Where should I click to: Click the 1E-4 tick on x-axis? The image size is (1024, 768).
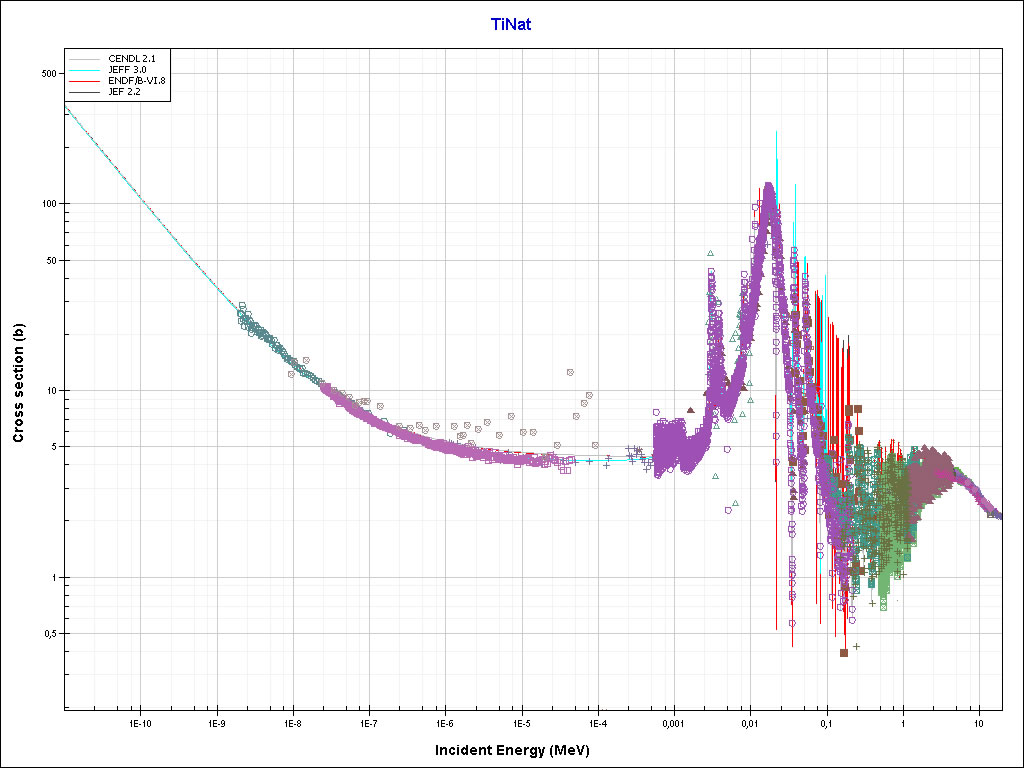[598, 722]
